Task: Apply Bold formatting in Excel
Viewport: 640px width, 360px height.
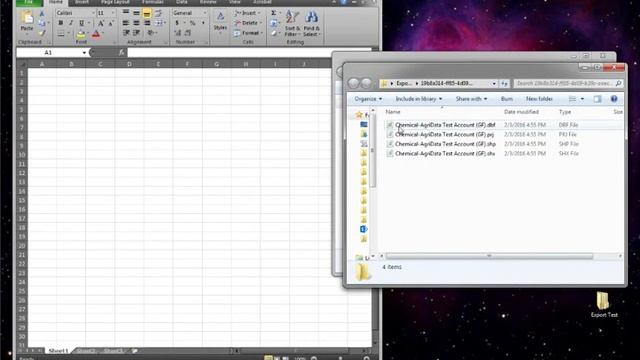Action: tap(60, 23)
